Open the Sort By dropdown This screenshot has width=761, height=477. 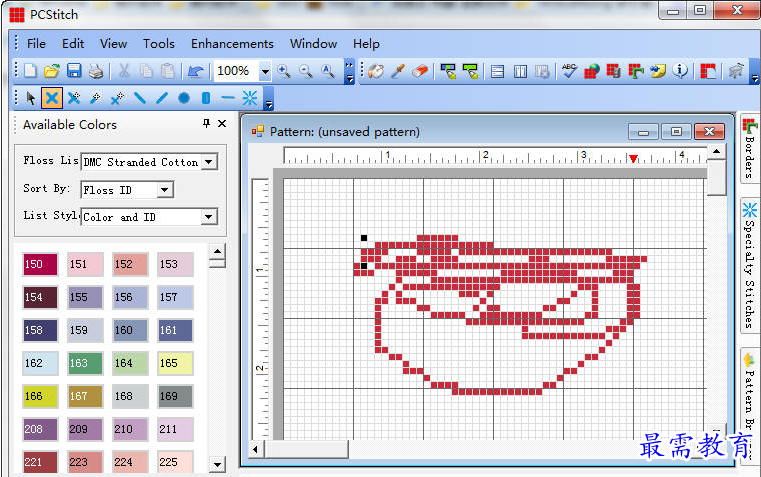click(165, 190)
